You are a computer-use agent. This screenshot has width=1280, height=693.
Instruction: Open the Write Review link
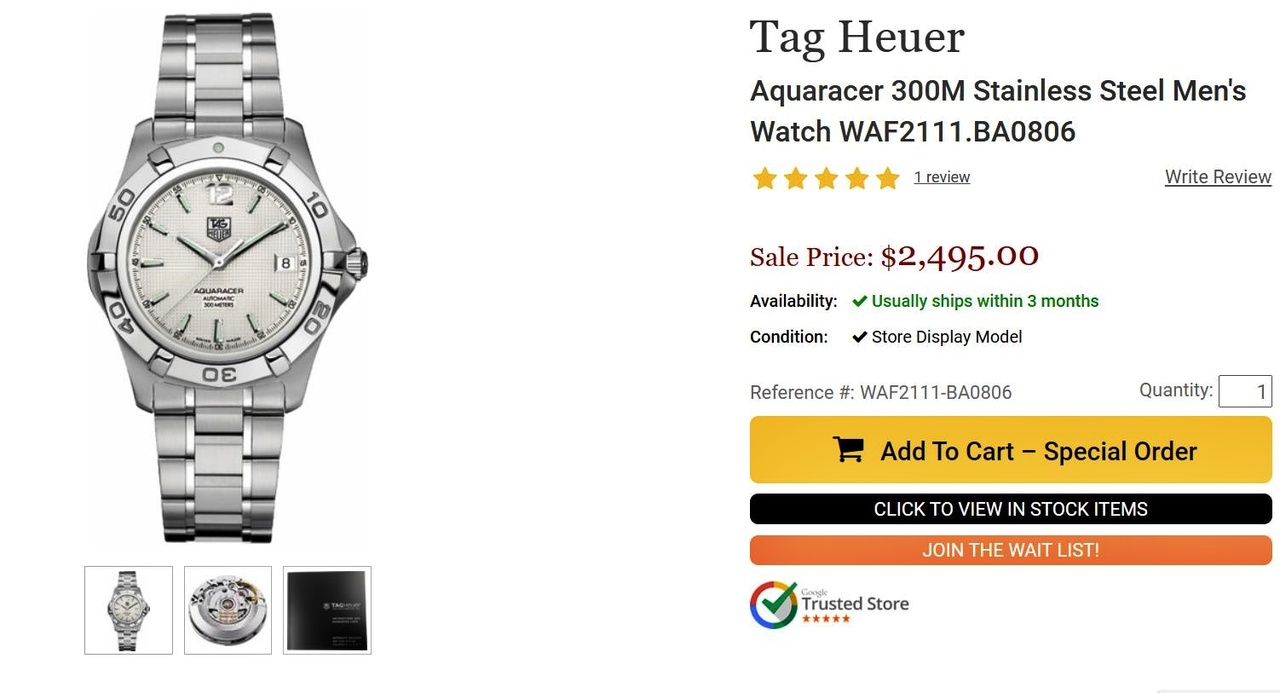click(x=1218, y=177)
